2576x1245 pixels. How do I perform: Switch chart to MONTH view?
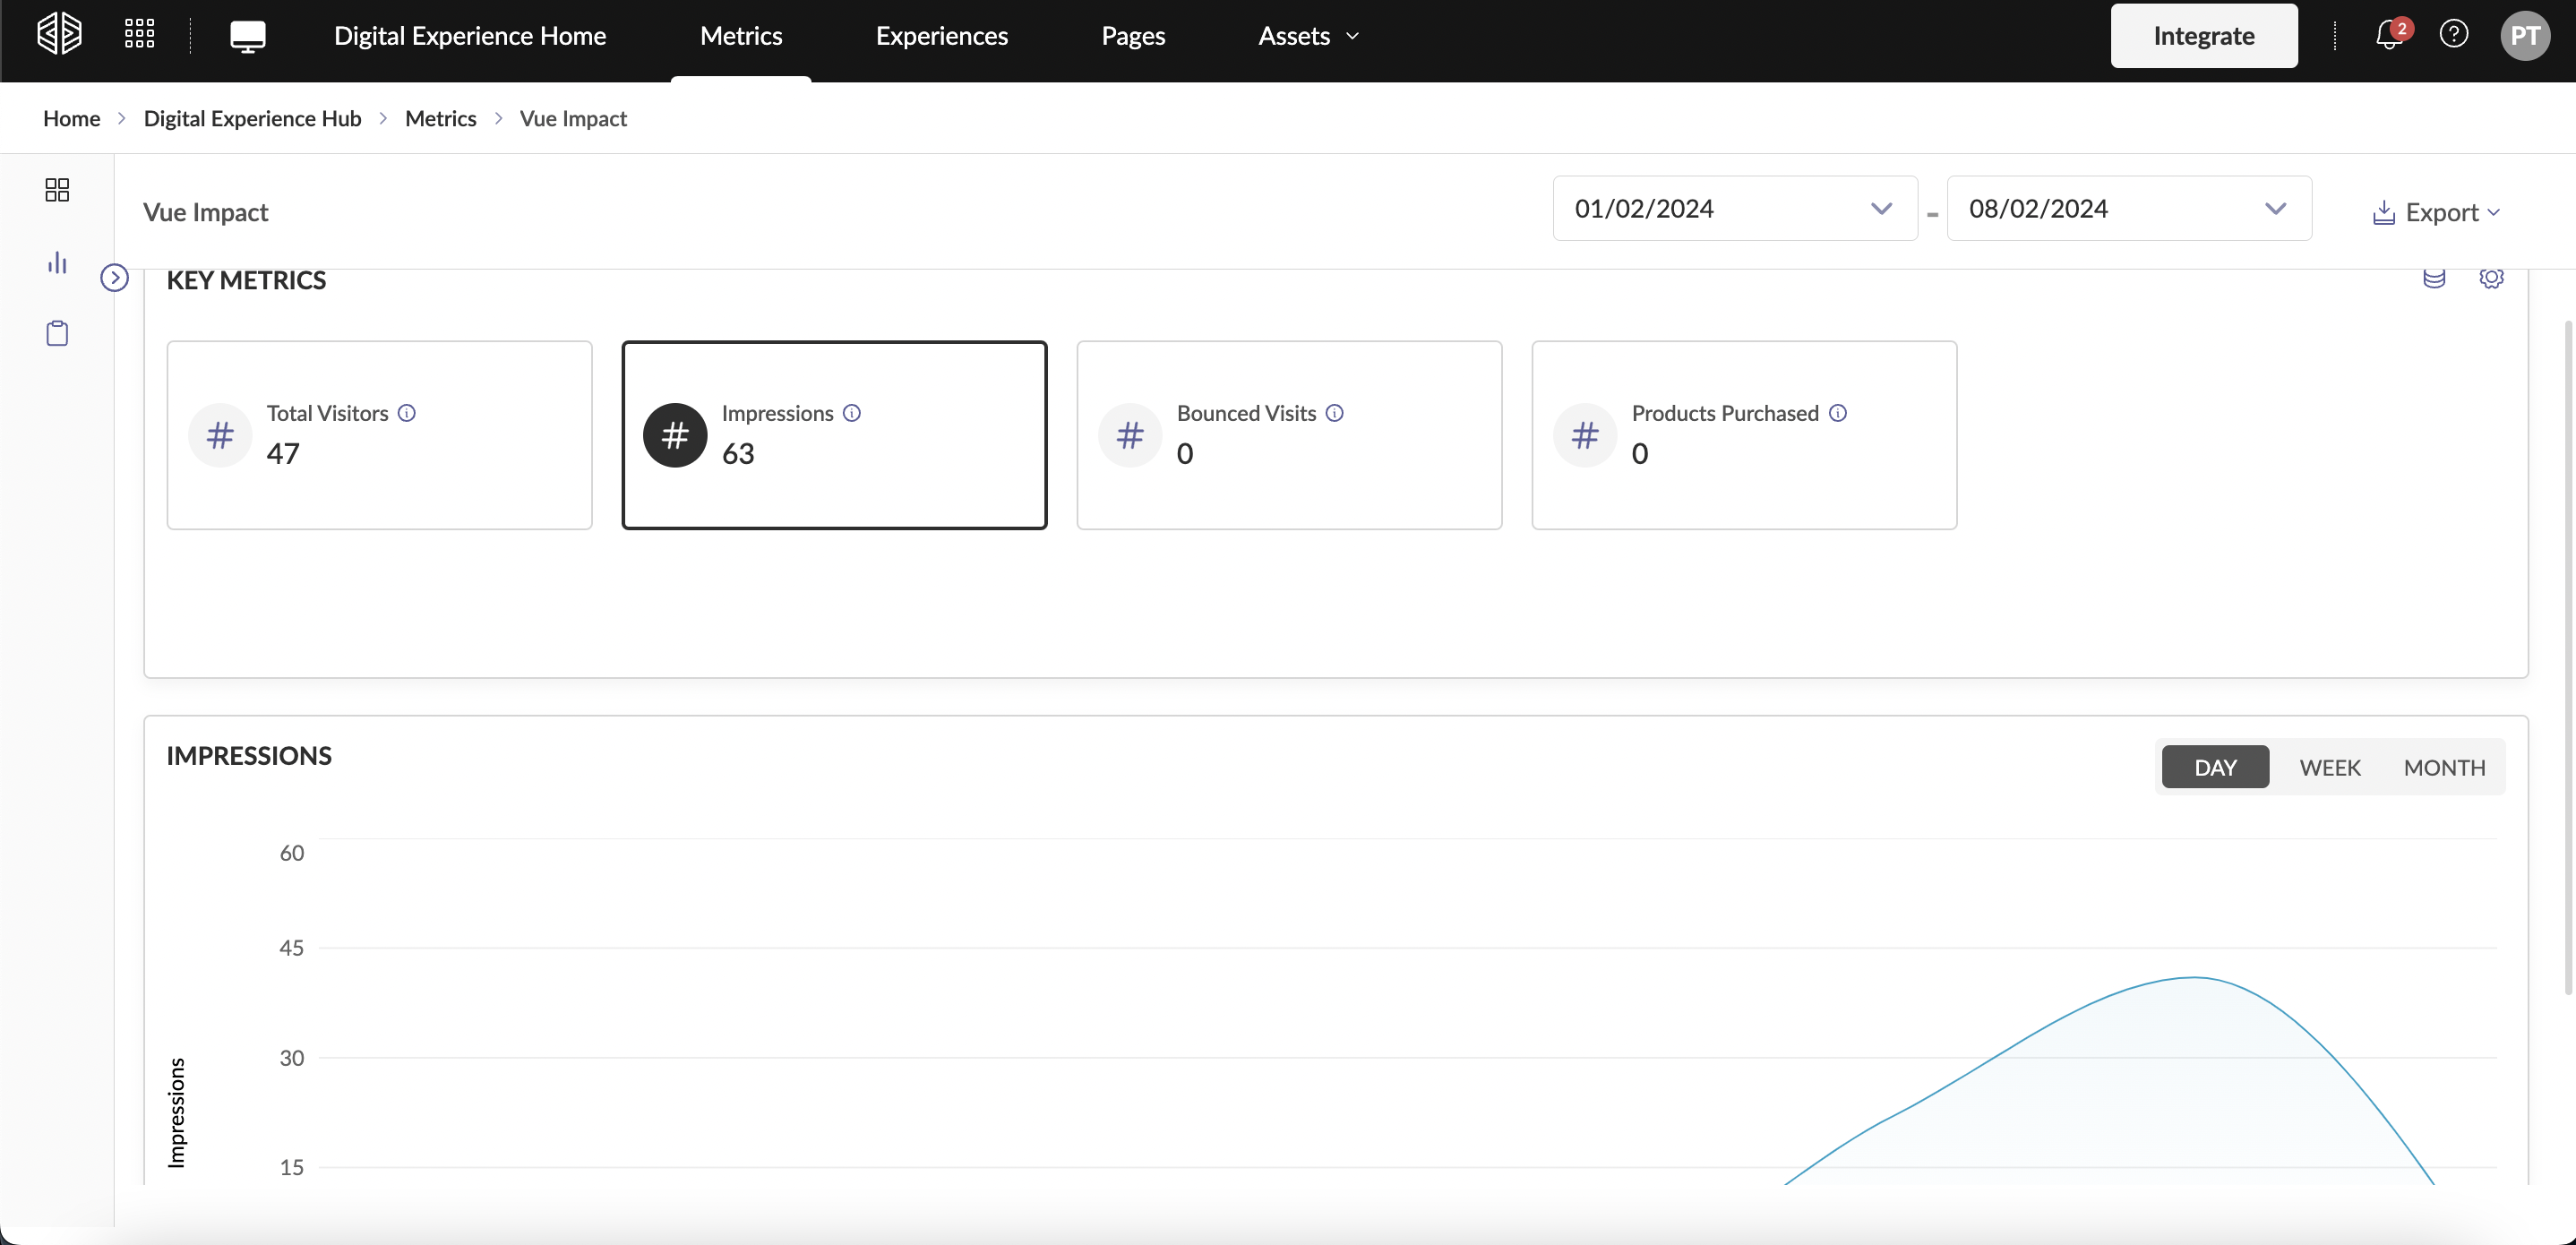point(2444,767)
